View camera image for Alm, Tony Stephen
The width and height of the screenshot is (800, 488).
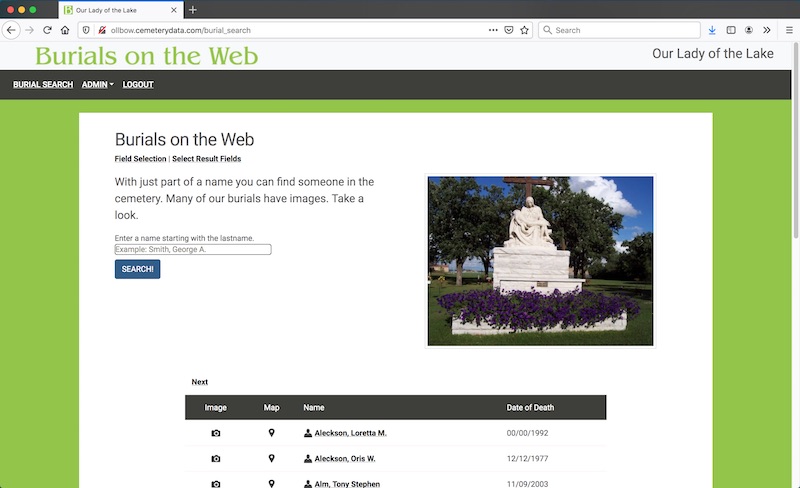[216, 484]
